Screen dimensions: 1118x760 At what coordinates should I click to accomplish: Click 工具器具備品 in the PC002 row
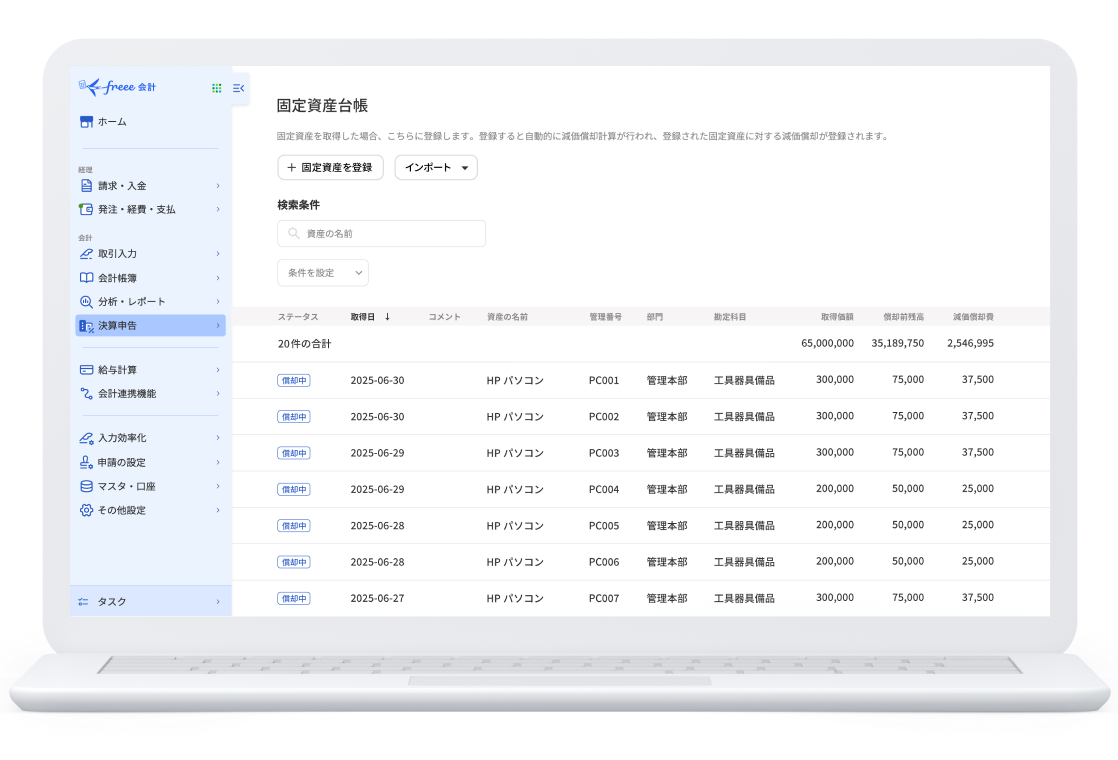(744, 416)
